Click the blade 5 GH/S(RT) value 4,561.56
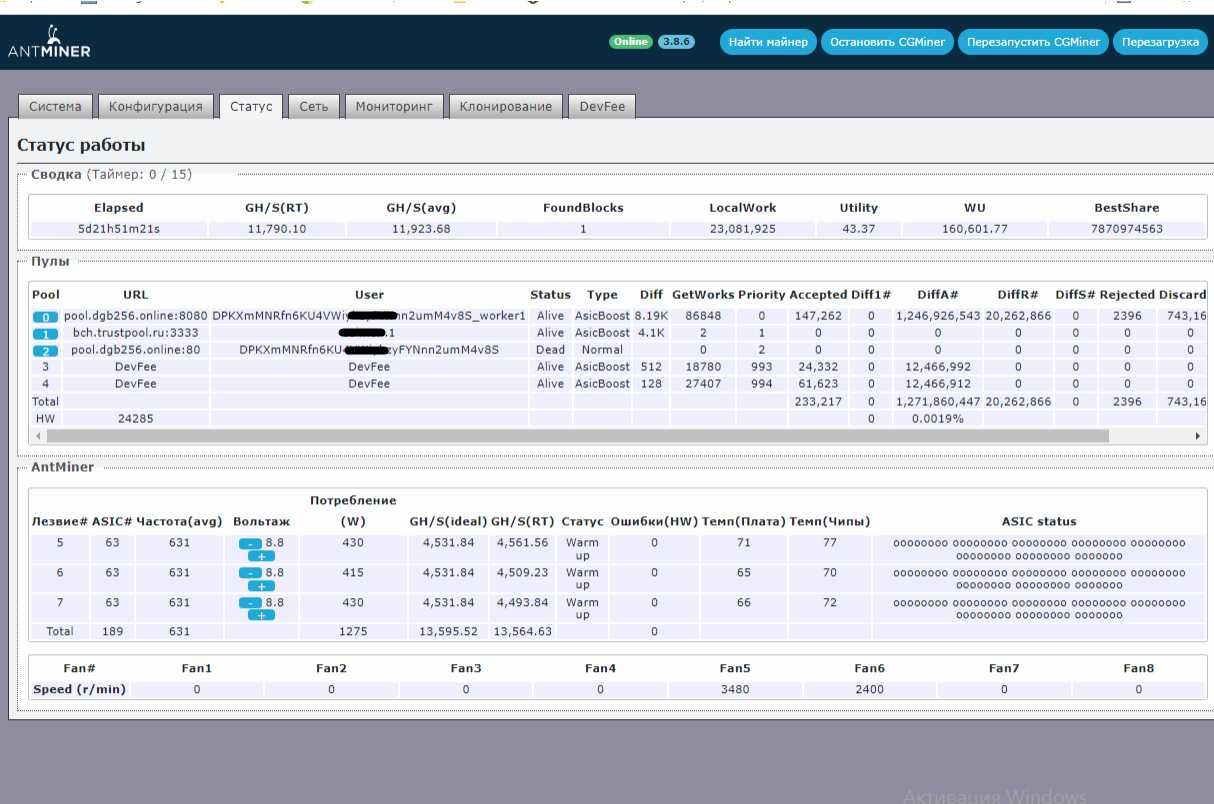Screen dimensions: 1214x804 tap(522, 543)
